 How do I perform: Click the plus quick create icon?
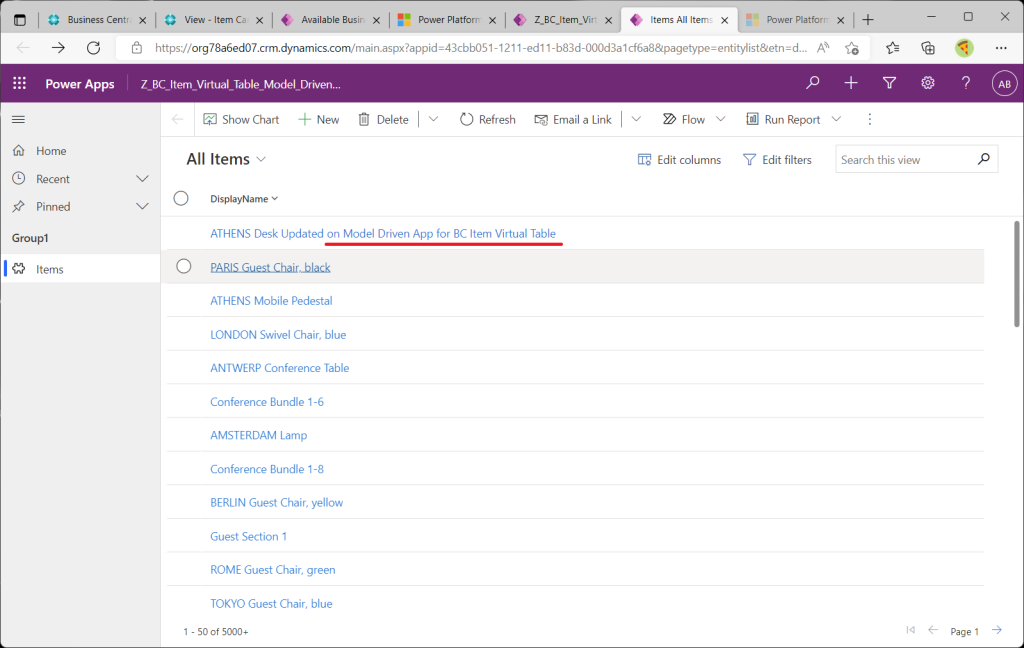(851, 84)
